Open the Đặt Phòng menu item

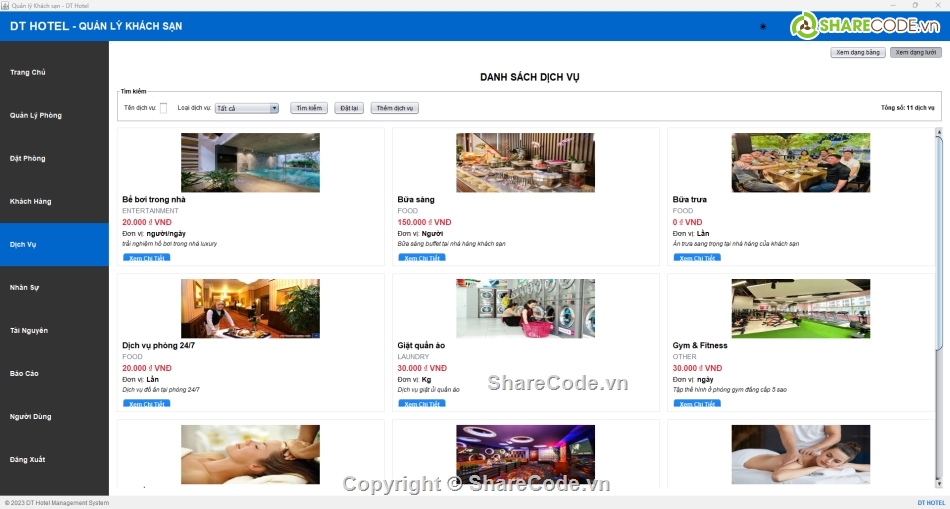(x=54, y=158)
